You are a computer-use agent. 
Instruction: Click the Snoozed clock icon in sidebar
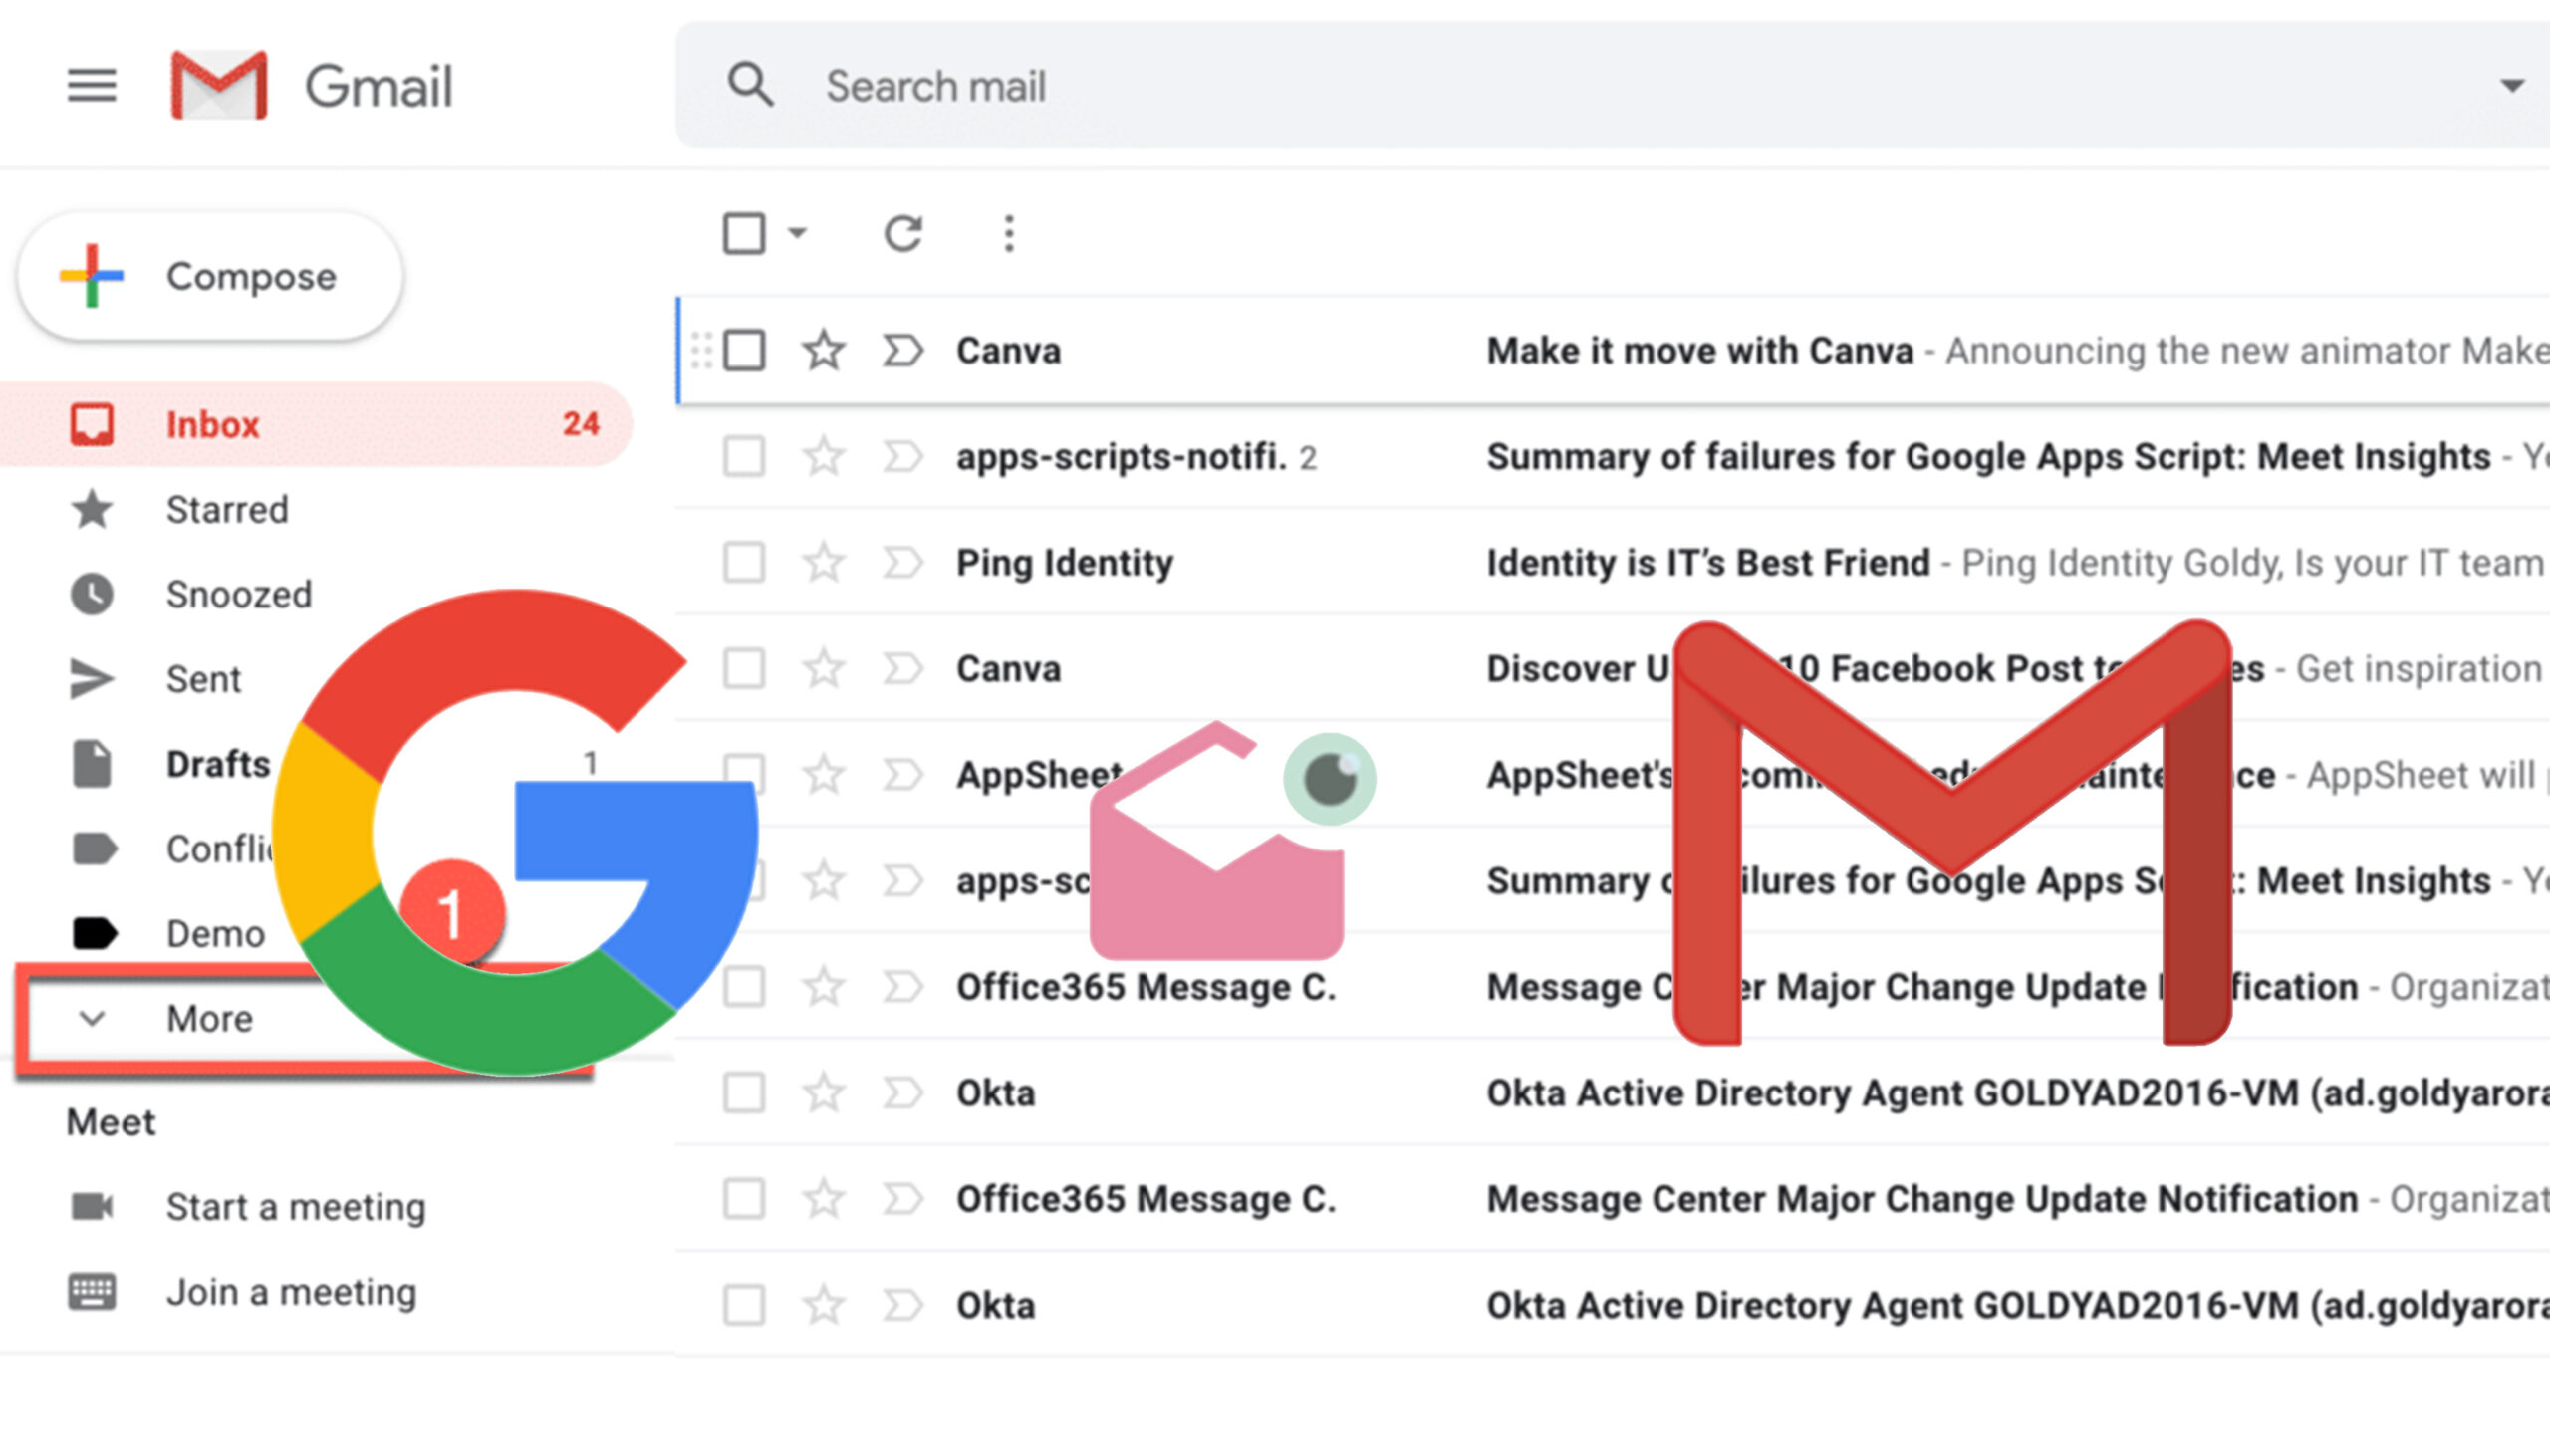92,594
